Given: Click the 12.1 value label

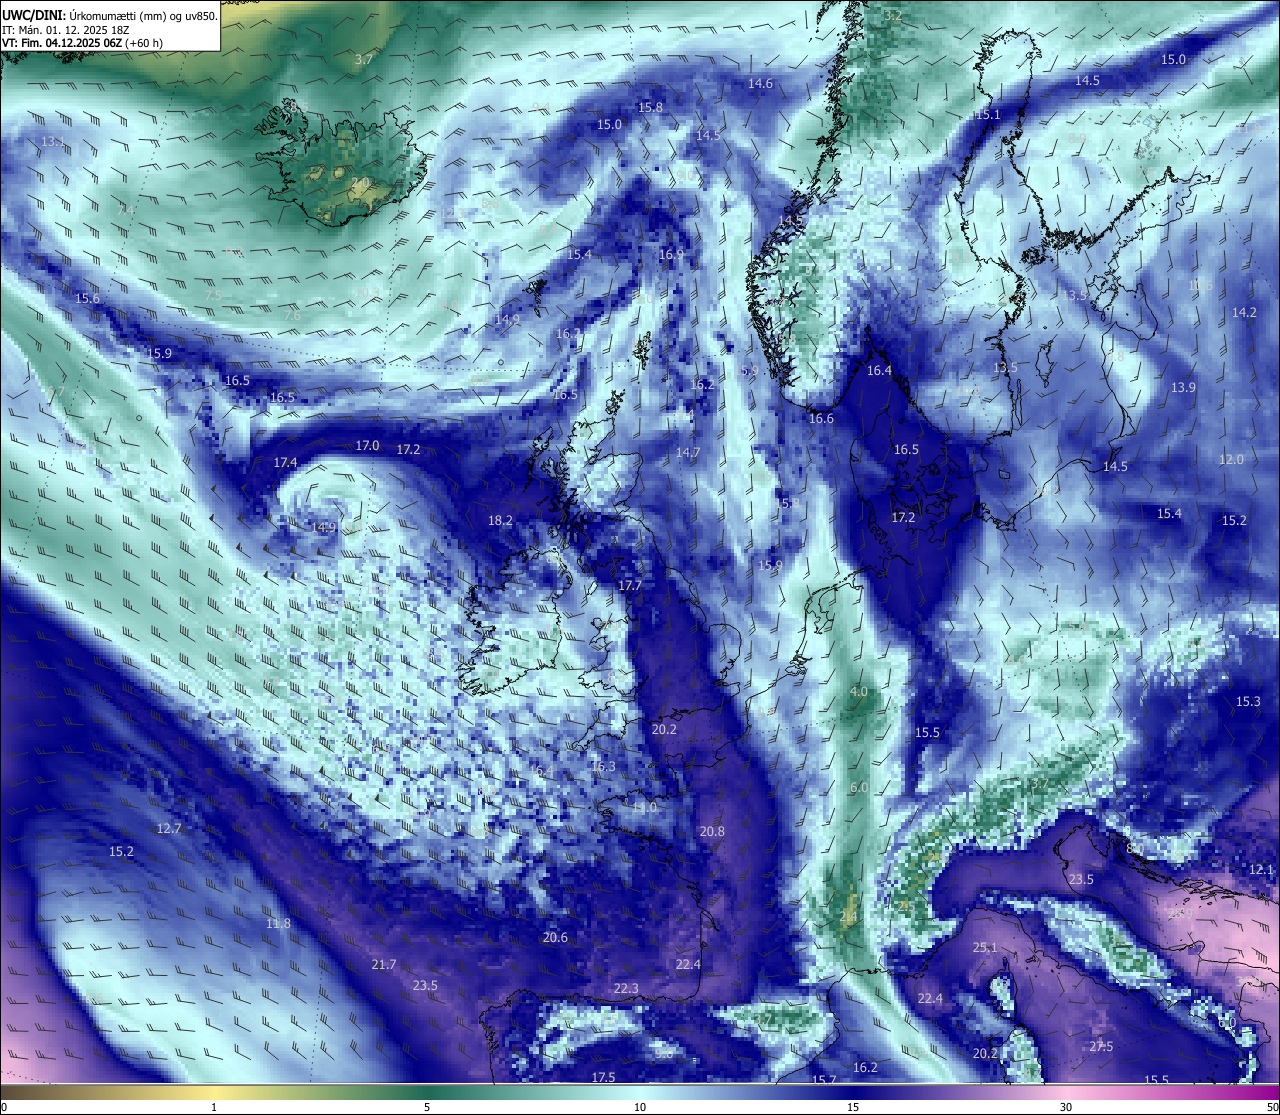Looking at the screenshot, I should [1261, 870].
